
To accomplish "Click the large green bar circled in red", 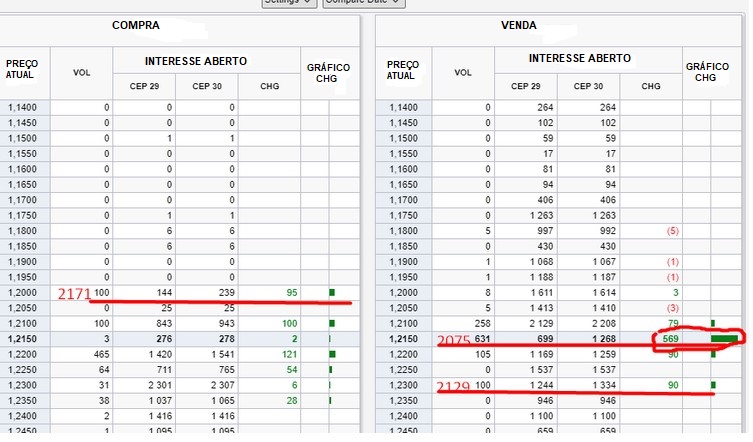I will (x=723, y=339).
